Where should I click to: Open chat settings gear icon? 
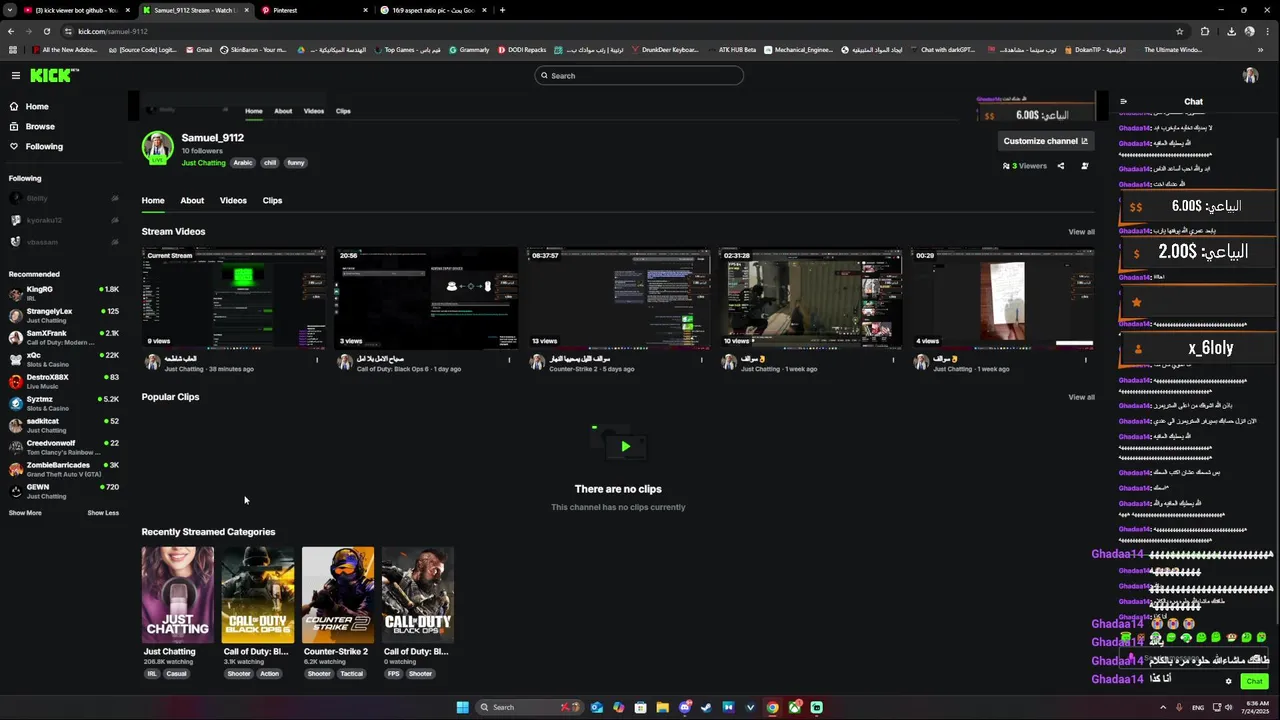point(1229,682)
